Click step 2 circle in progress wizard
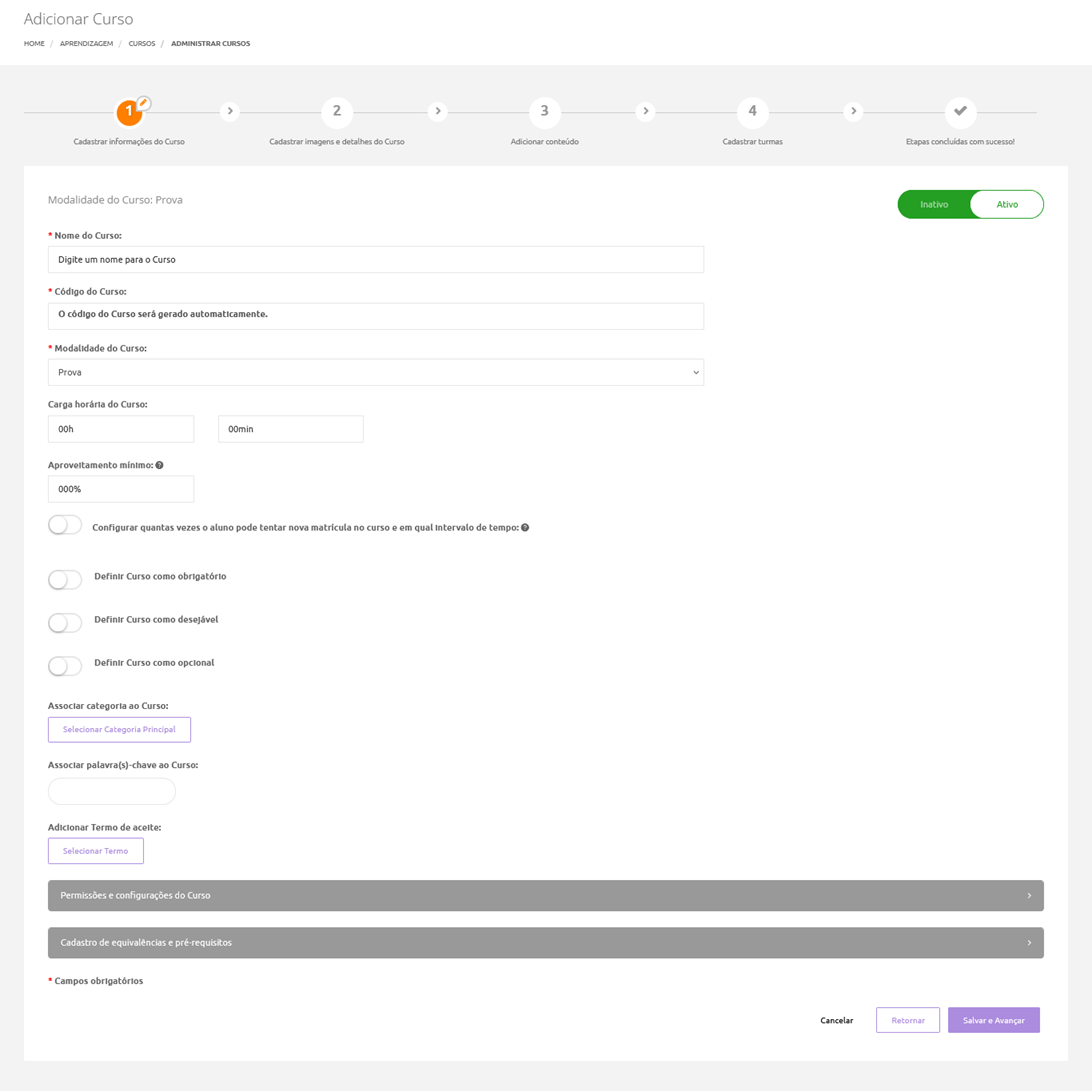1092x1091 pixels. coord(337,111)
